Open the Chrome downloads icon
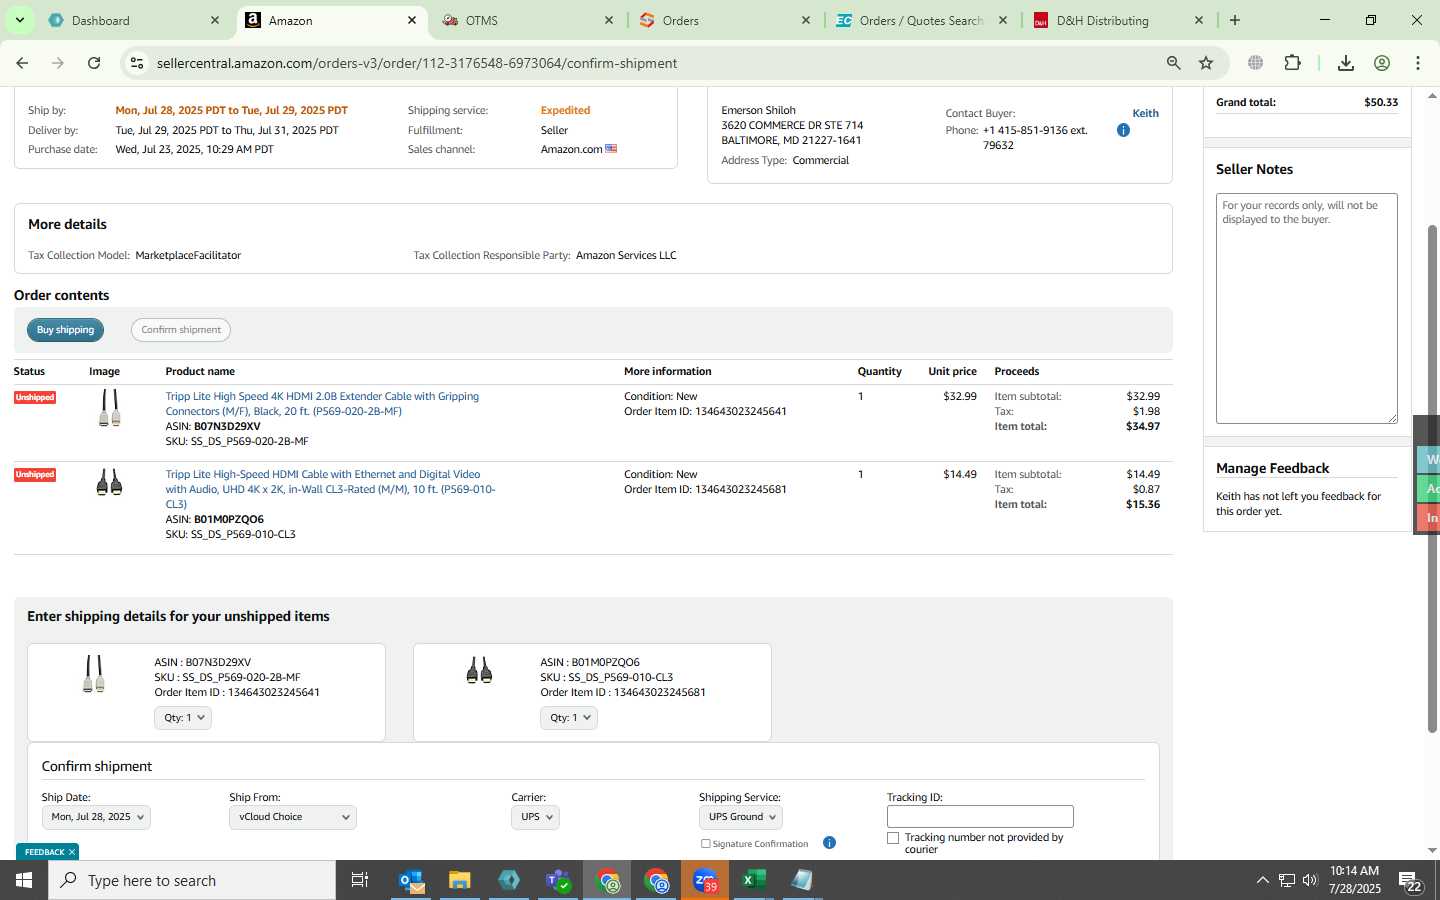1440x900 pixels. pyautogui.click(x=1346, y=63)
